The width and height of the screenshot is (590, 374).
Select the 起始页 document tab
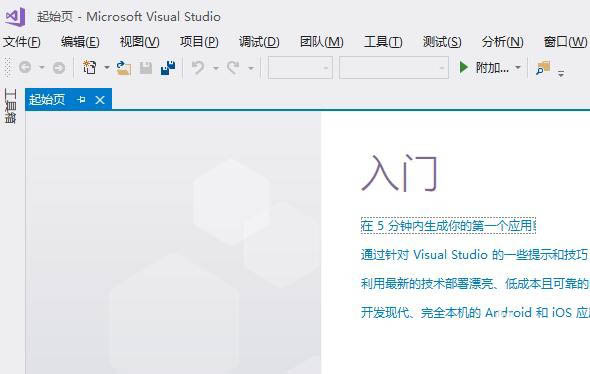point(47,100)
